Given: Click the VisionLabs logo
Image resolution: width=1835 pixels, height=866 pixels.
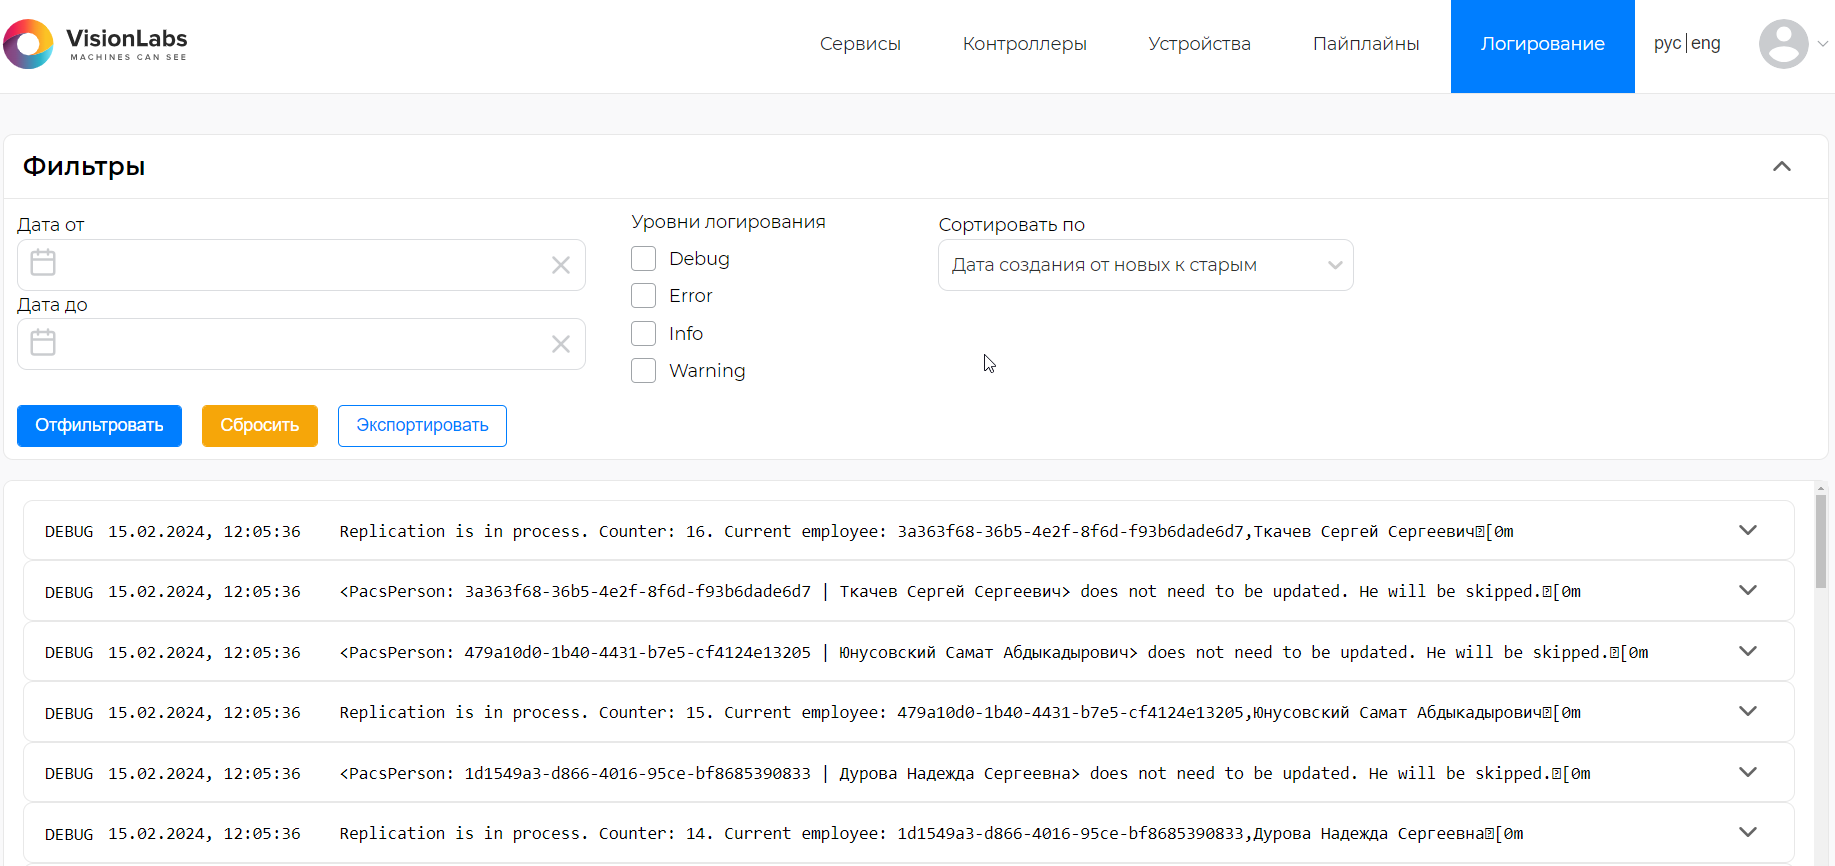Looking at the screenshot, I should click(96, 44).
